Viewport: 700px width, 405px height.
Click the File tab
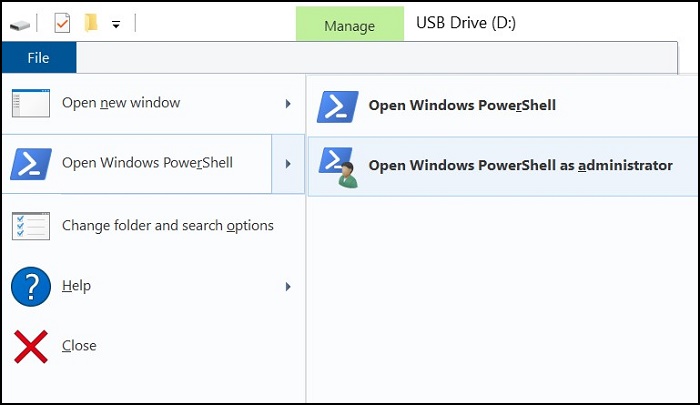click(38, 58)
